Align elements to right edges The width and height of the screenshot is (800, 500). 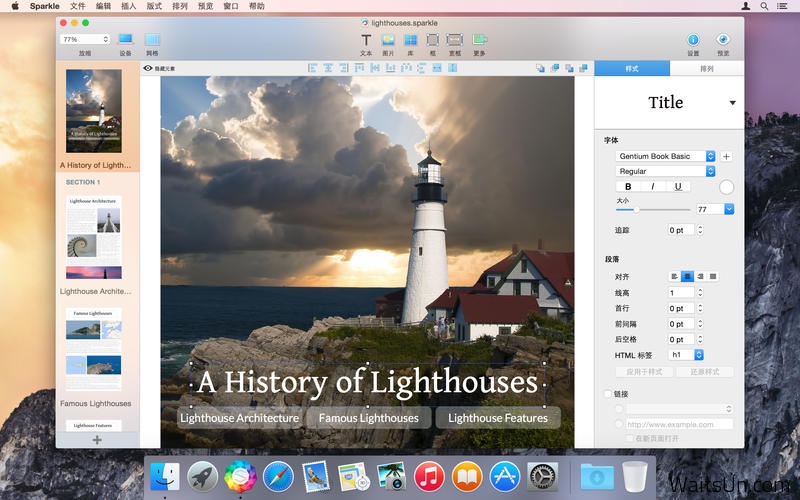pos(344,68)
